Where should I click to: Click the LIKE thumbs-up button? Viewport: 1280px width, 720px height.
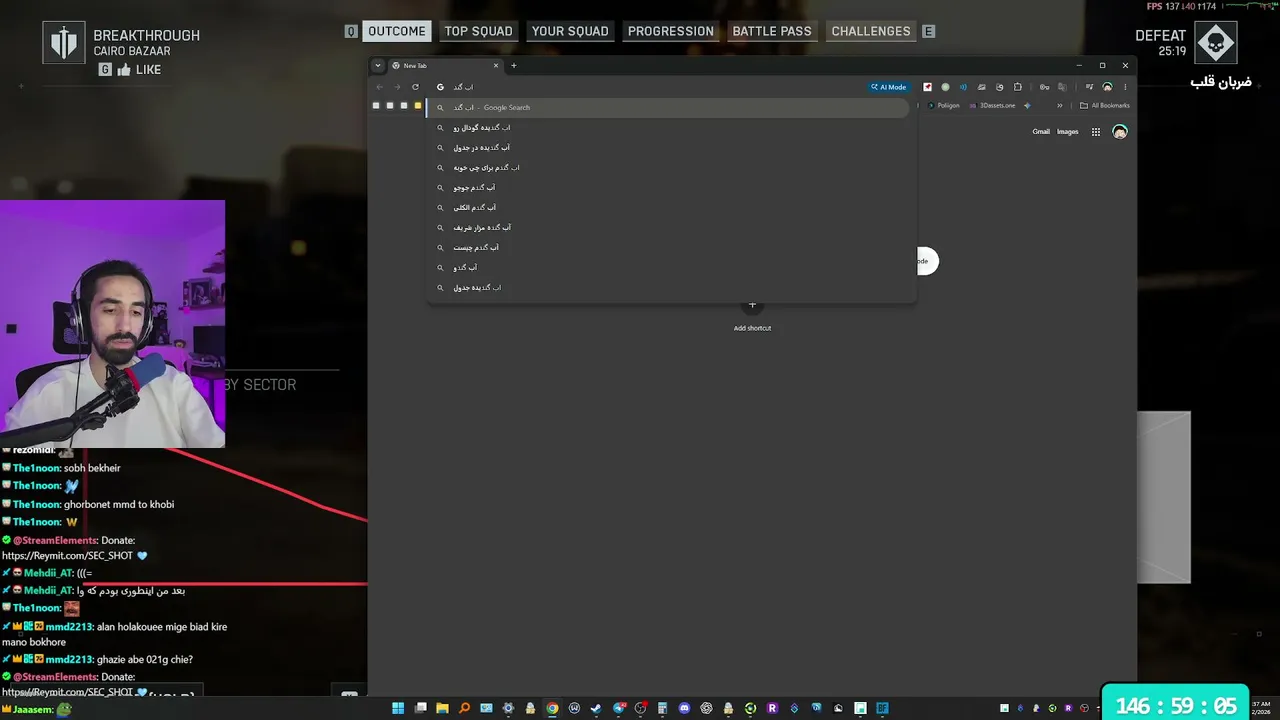click(124, 70)
